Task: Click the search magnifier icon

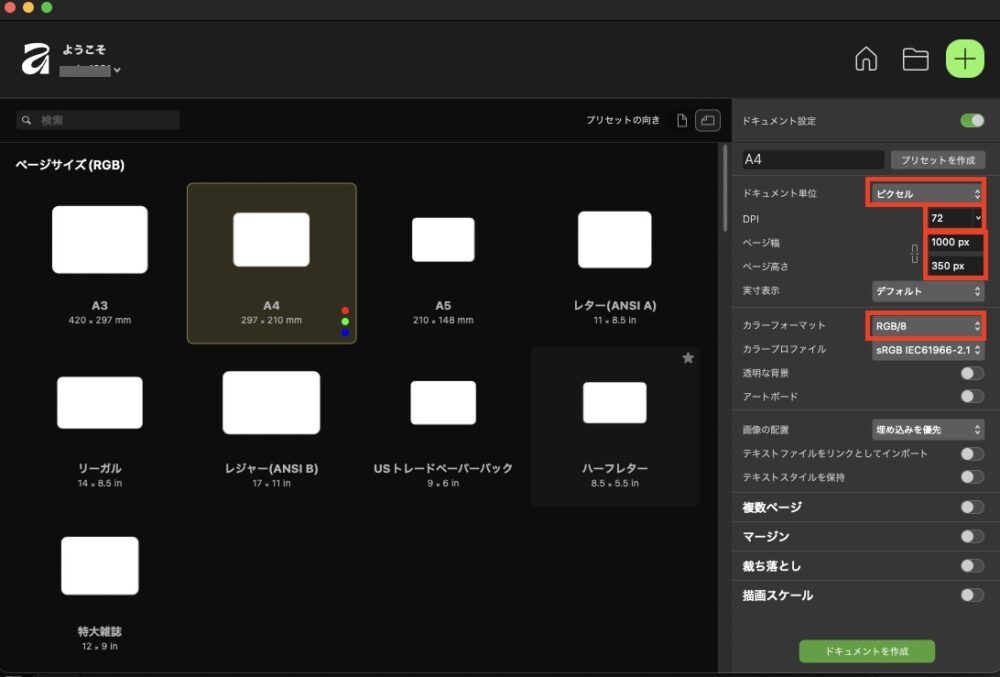Action: coord(26,119)
